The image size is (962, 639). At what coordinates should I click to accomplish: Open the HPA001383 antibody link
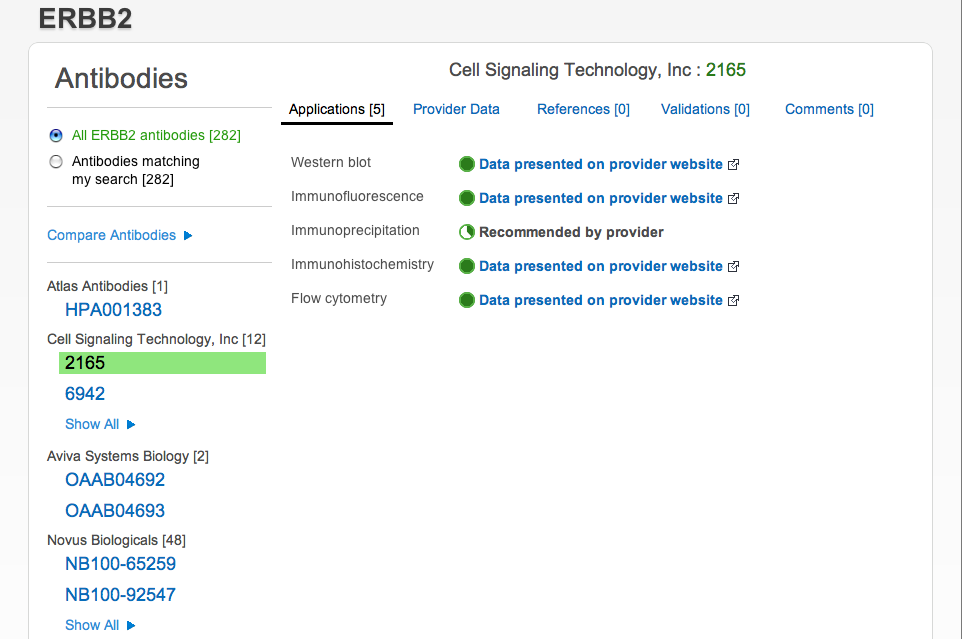113,310
